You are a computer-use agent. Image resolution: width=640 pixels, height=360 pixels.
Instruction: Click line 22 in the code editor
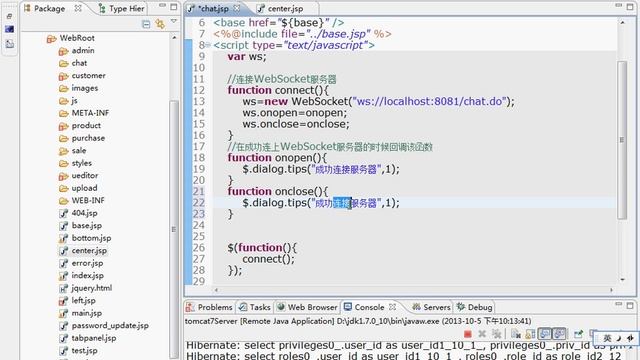(x=414, y=203)
